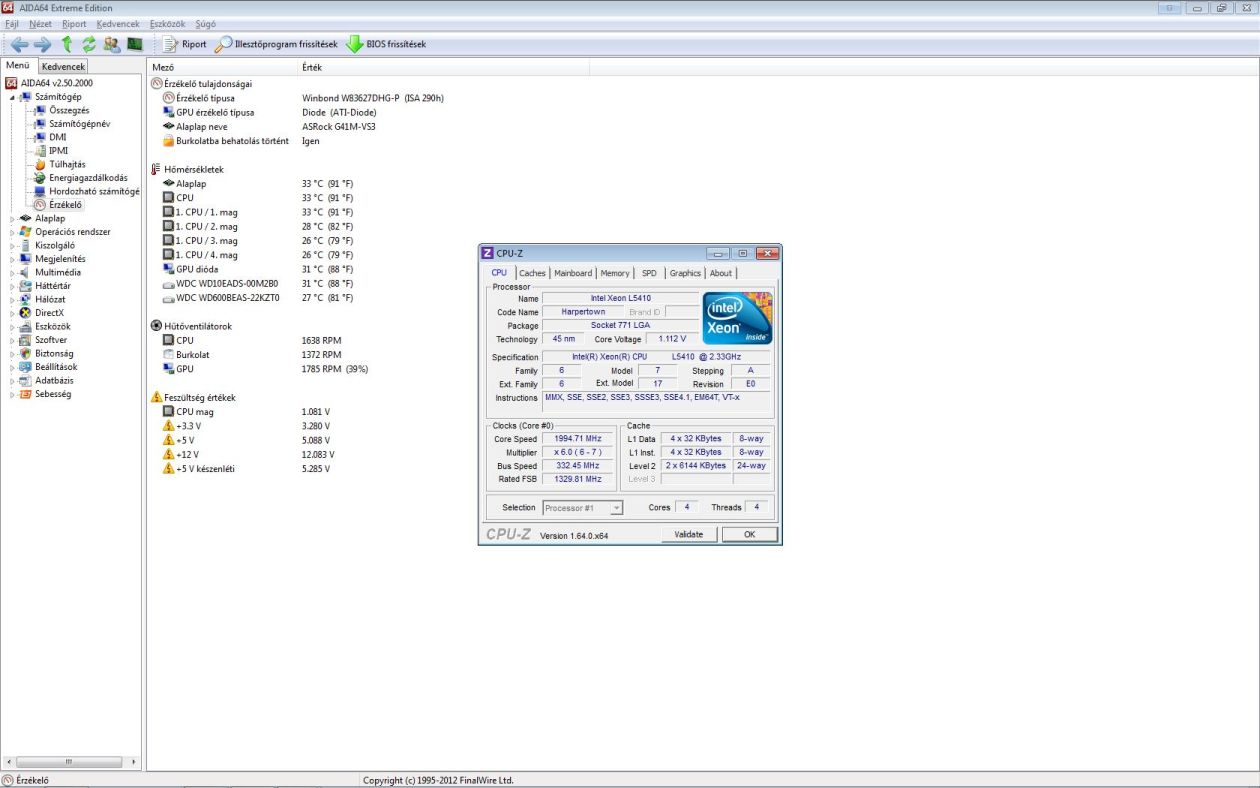
Task: Select the AIDA64 v2.50.2000 root node
Action: click(x=57, y=83)
